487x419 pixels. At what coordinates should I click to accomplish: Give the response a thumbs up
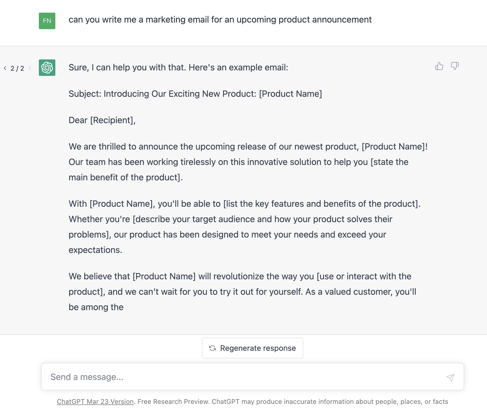point(439,66)
